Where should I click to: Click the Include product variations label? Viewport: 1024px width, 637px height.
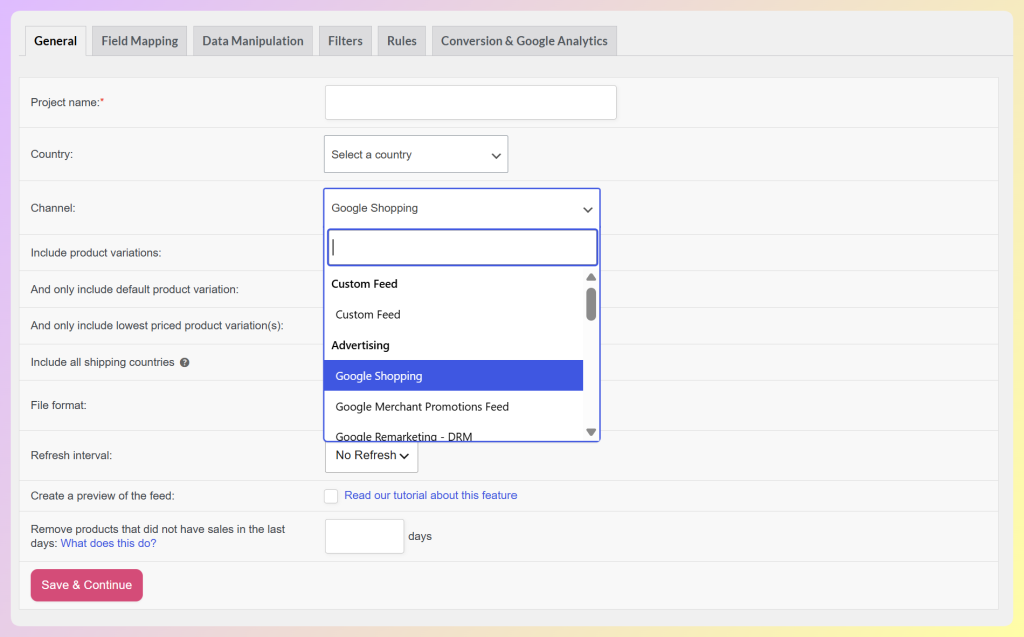pos(96,253)
